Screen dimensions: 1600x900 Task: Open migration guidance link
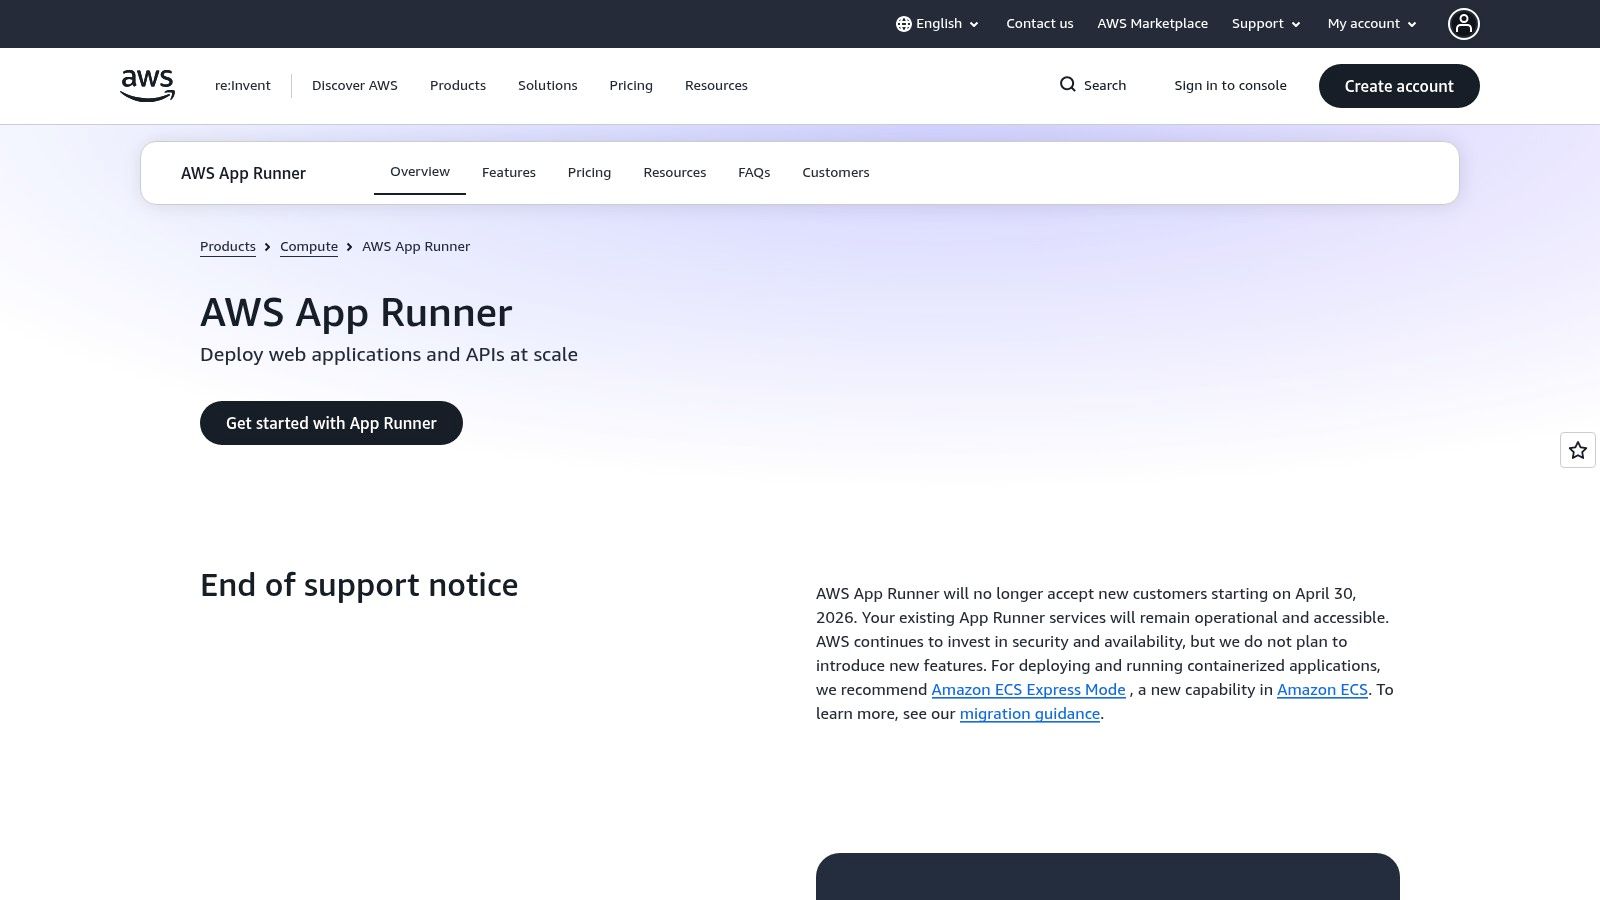click(1030, 714)
